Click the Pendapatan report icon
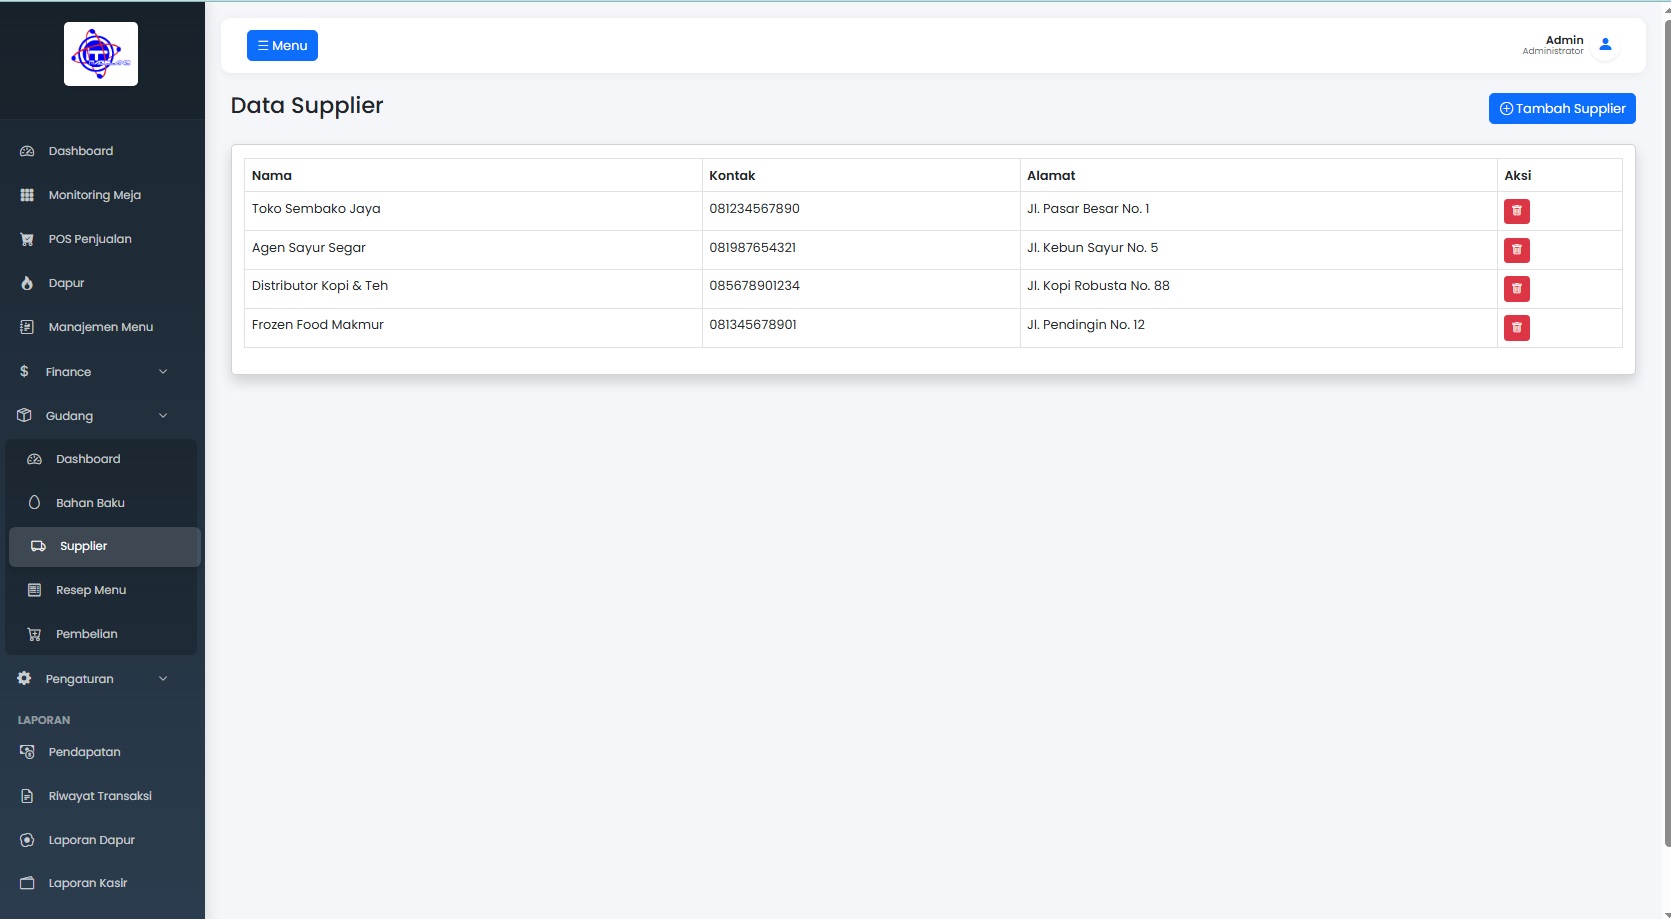Image resolution: width=1671 pixels, height=919 pixels. tap(27, 752)
